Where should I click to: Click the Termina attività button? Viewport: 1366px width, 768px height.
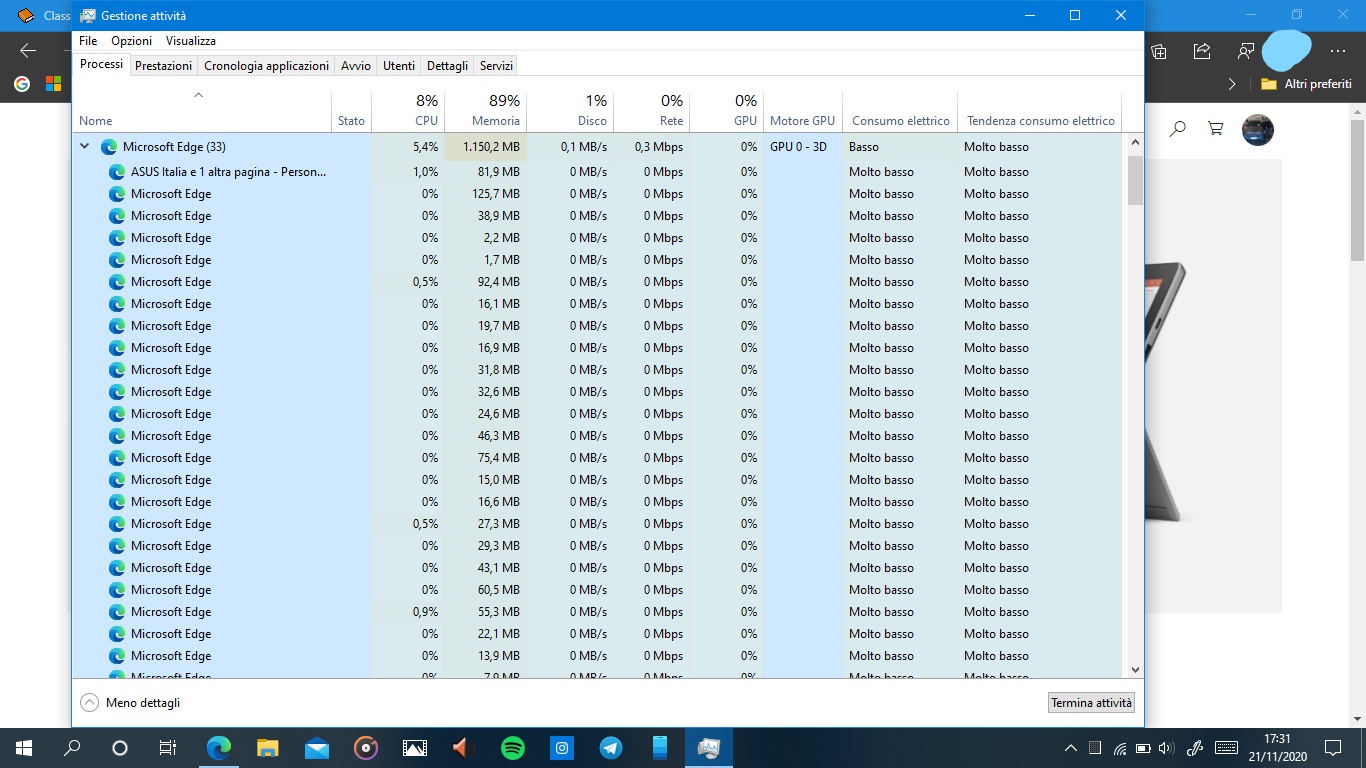[1091, 703]
